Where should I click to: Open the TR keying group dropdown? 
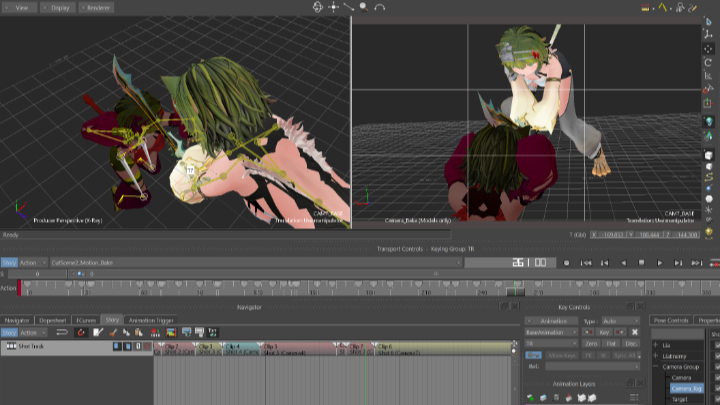pyautogui.click(x=551, y=343)
